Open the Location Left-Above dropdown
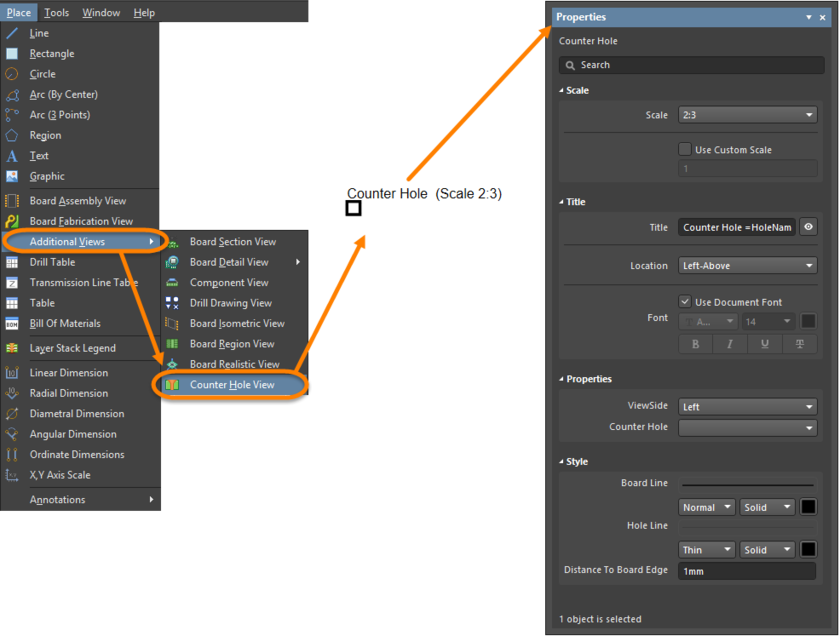 pos(747,266)
